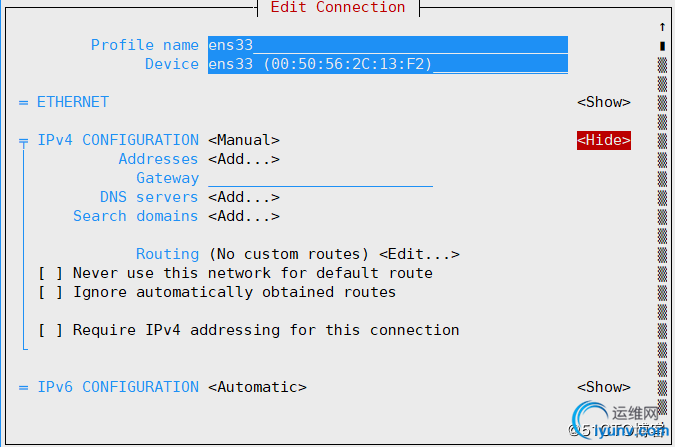Click the IPv6 section equals marker
The width and height of the screenshot is (675, 447).
coord(24,388)
